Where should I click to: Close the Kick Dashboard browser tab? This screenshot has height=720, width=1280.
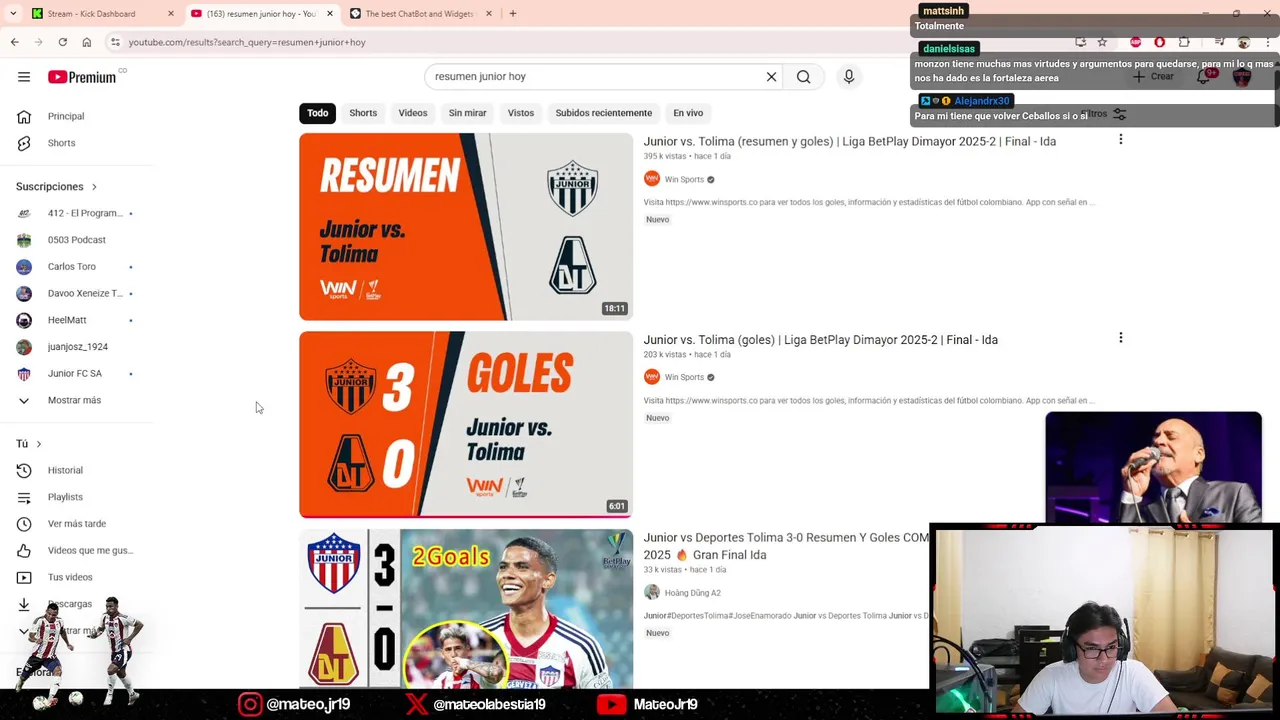[x=170, y=14]
